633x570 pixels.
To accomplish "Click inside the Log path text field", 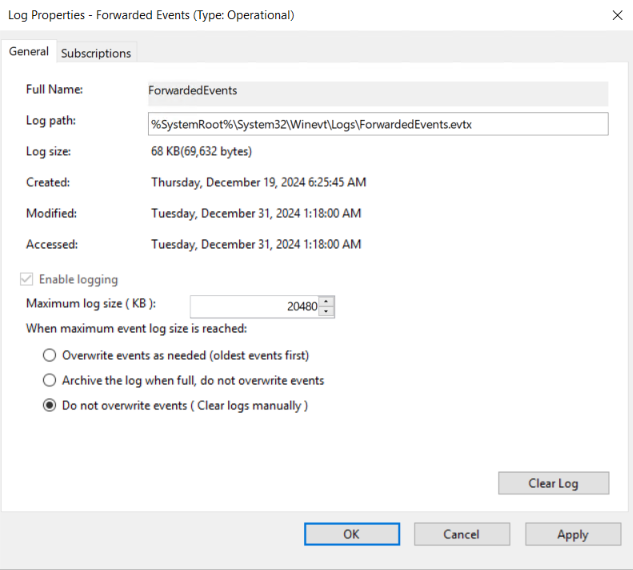I will coord(377,123).
